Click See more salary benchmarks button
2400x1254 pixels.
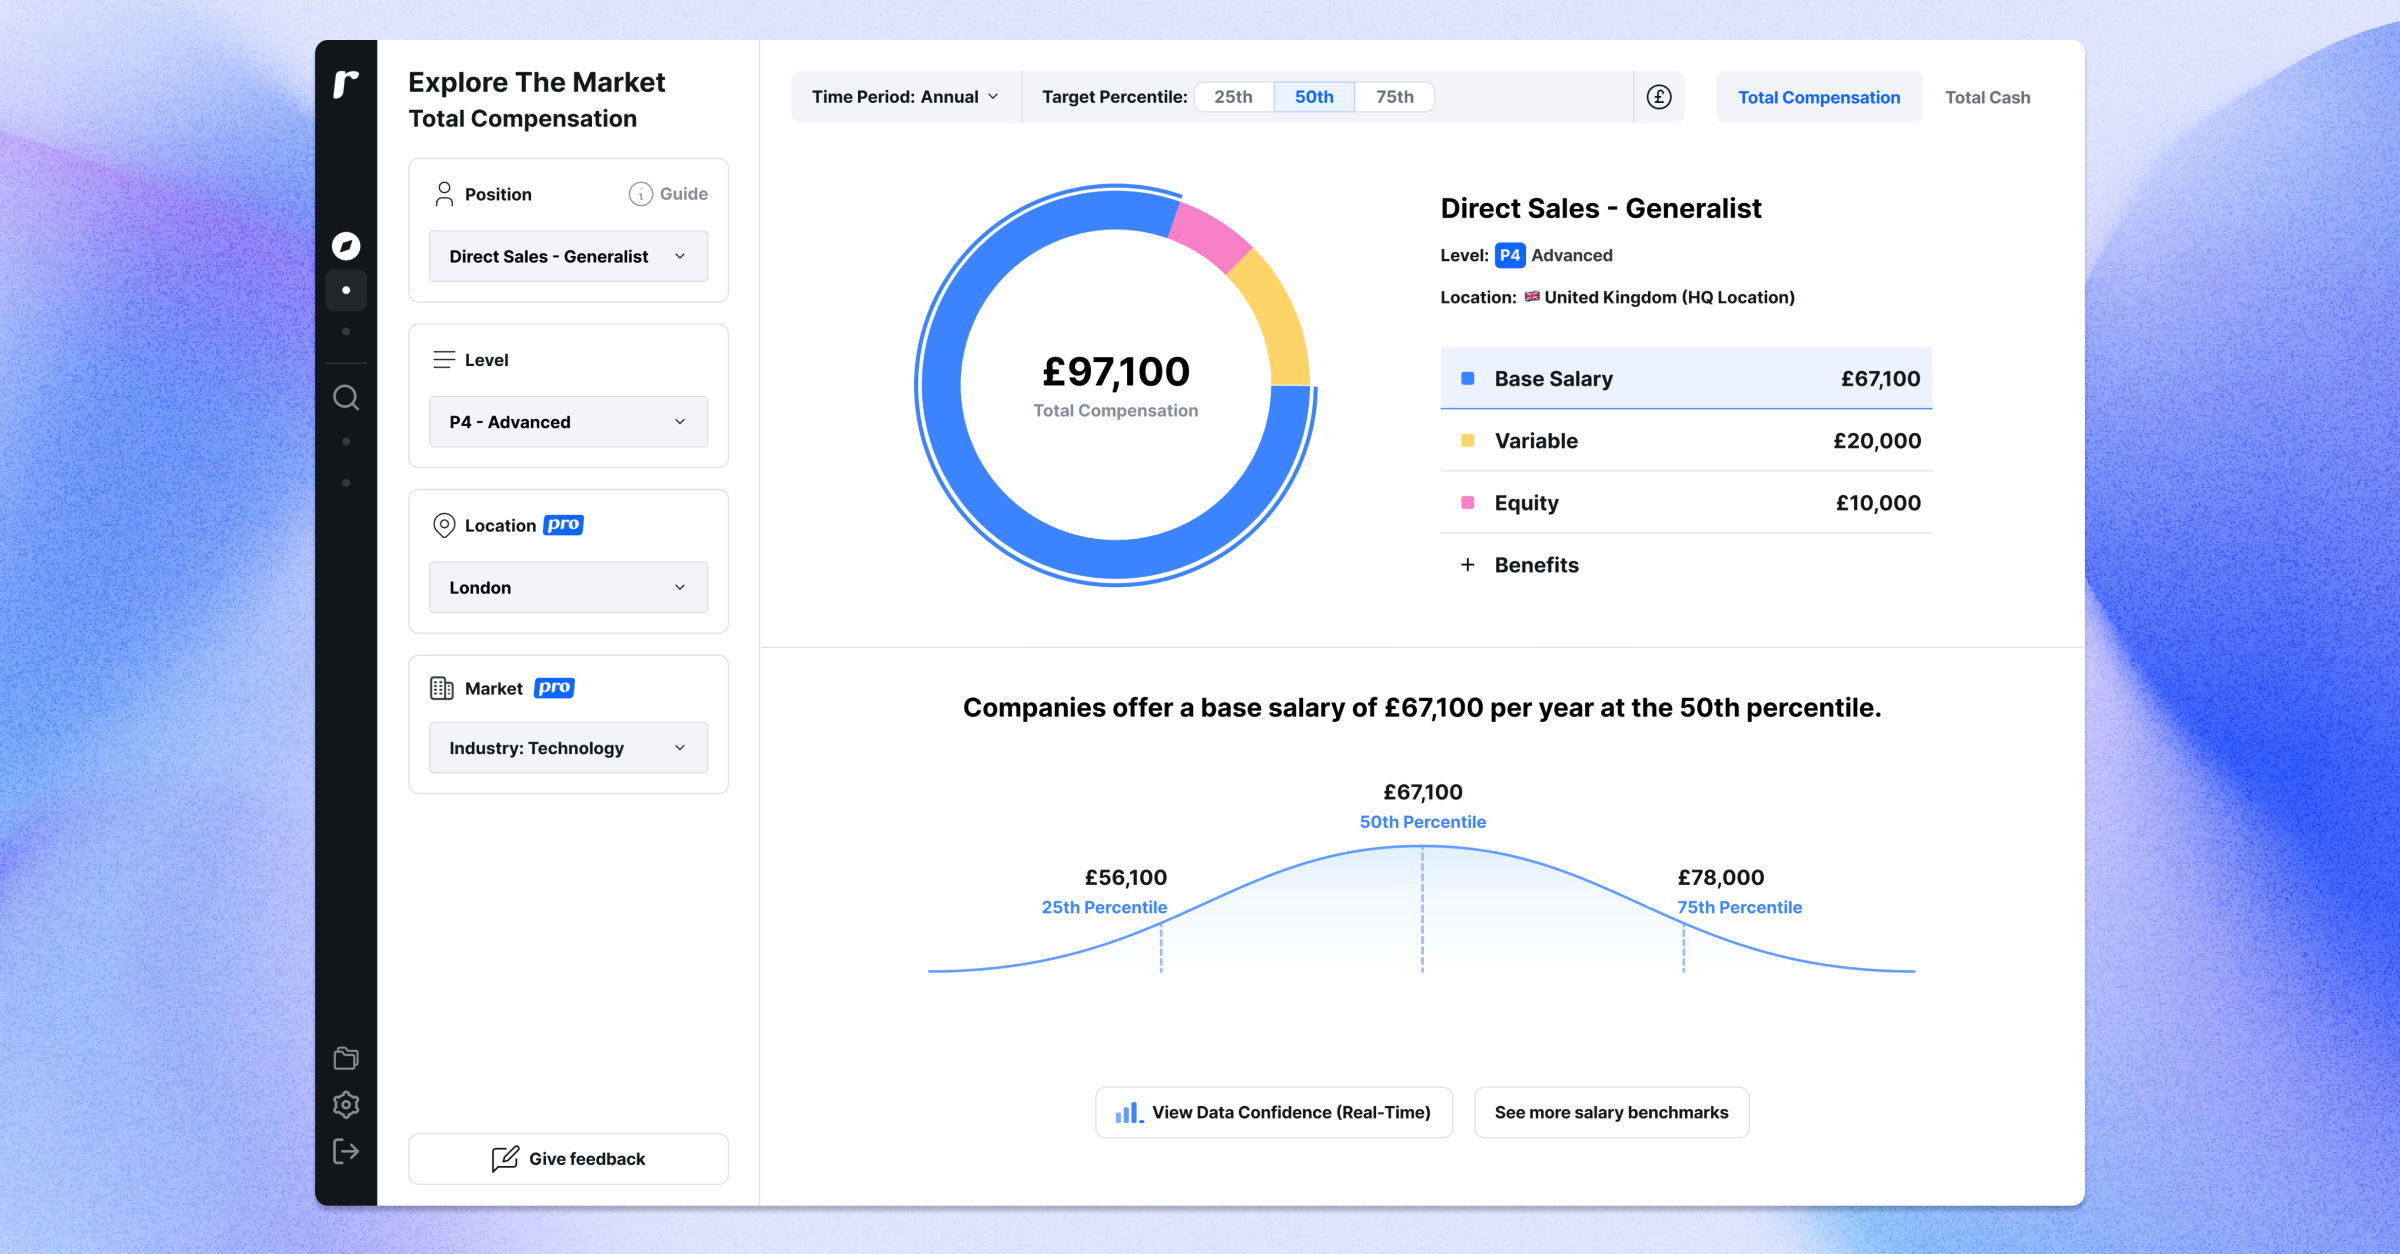click(1611, 1112)
